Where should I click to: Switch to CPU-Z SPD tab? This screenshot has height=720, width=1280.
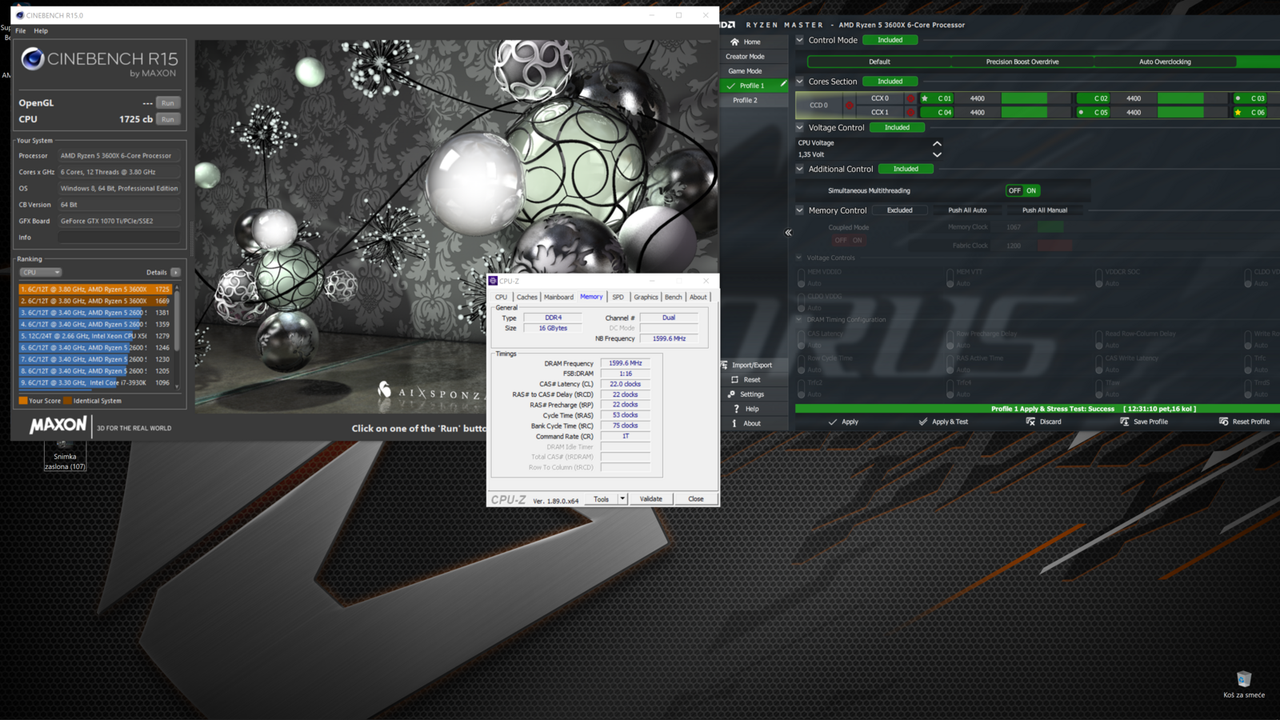[618, 297]
